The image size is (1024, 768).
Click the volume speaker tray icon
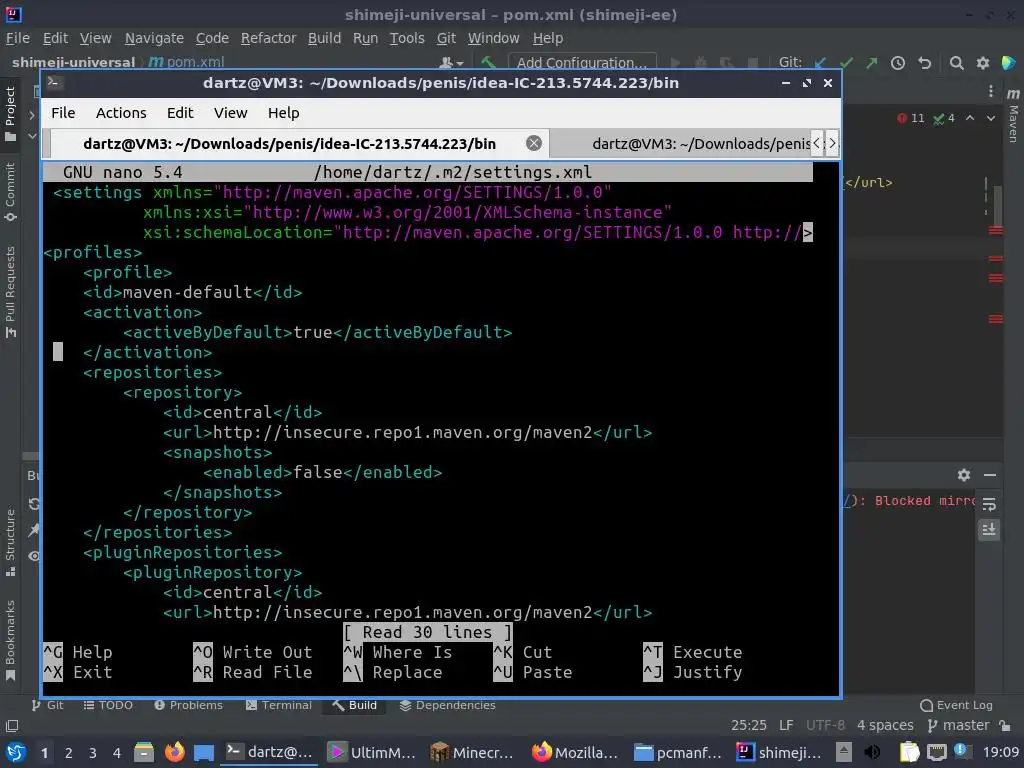click(871, 752)
